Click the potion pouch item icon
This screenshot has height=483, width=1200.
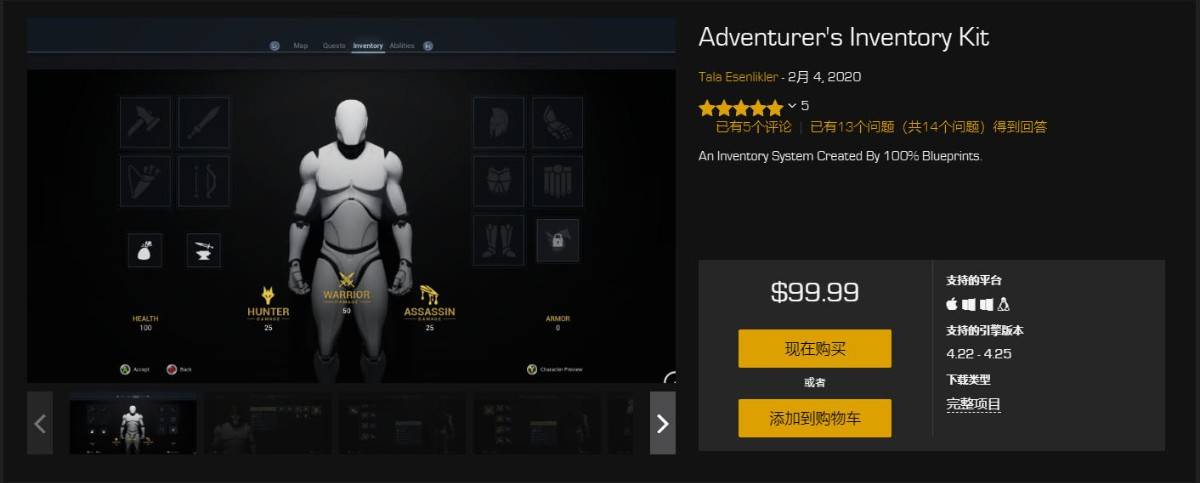pyautogui.click(x=145, y=249)
